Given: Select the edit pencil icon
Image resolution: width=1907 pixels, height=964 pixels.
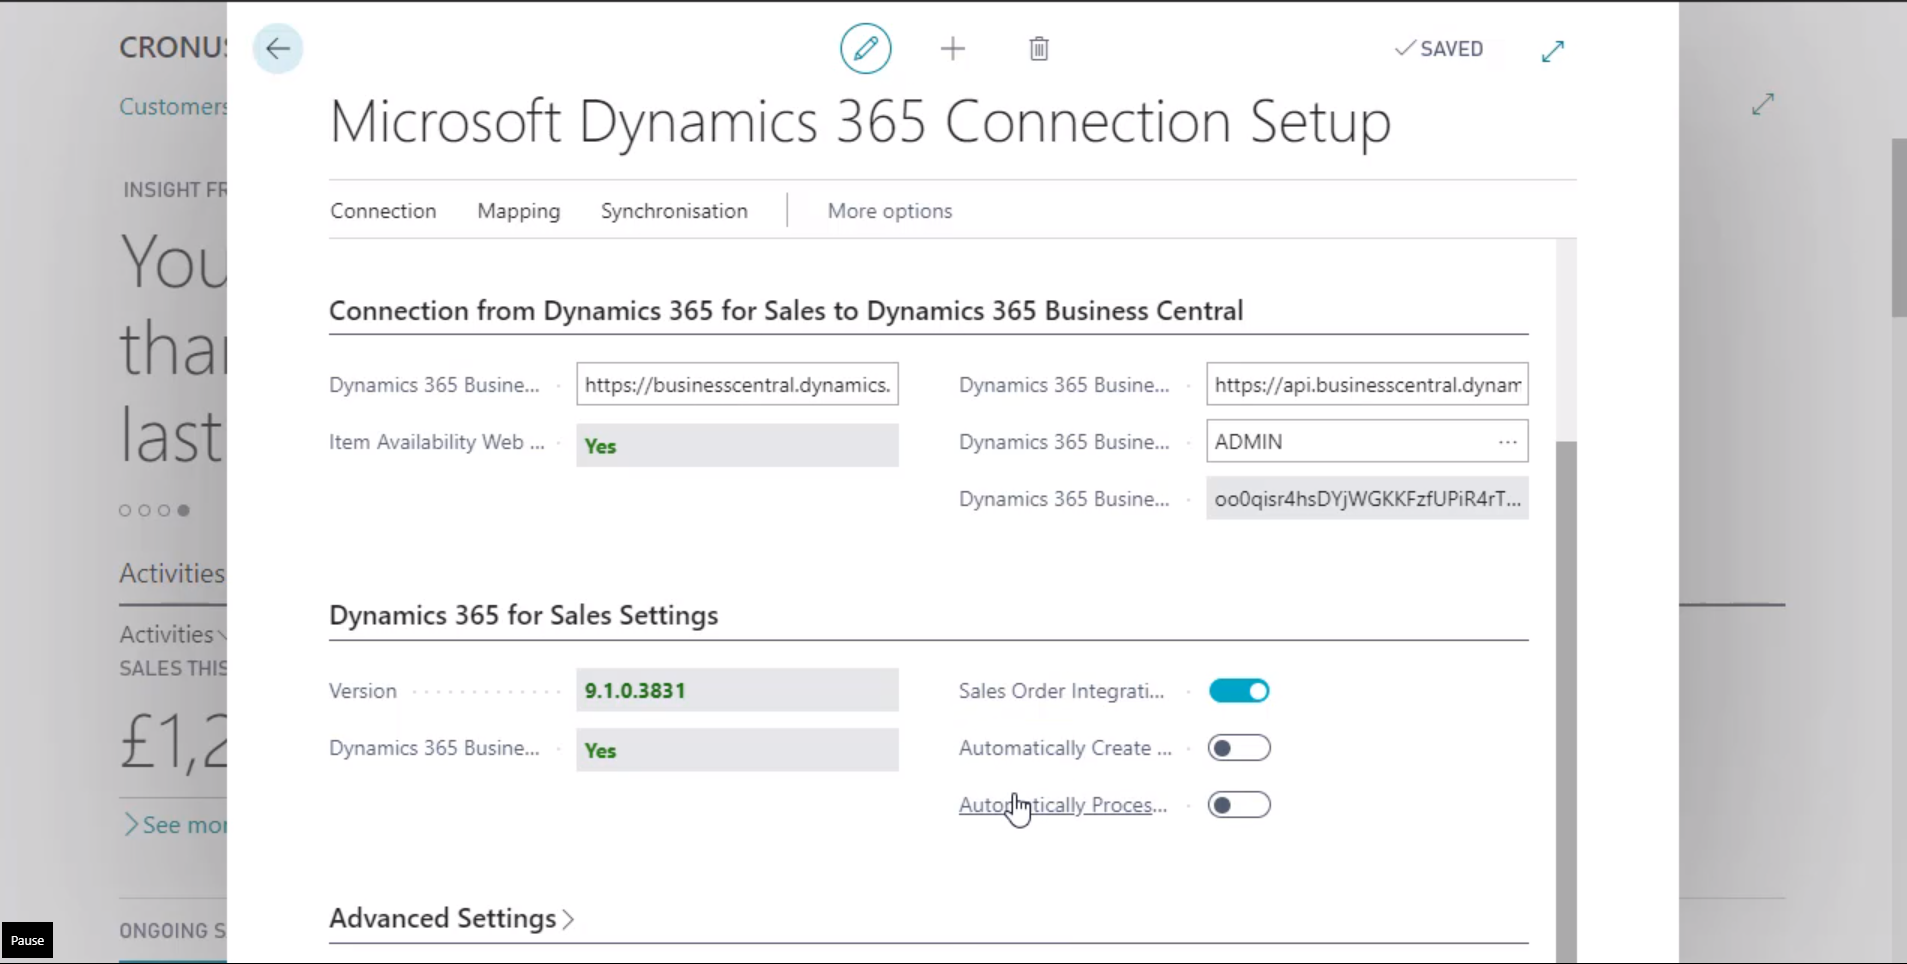Looking at the screenshot, I should (864, 48).
